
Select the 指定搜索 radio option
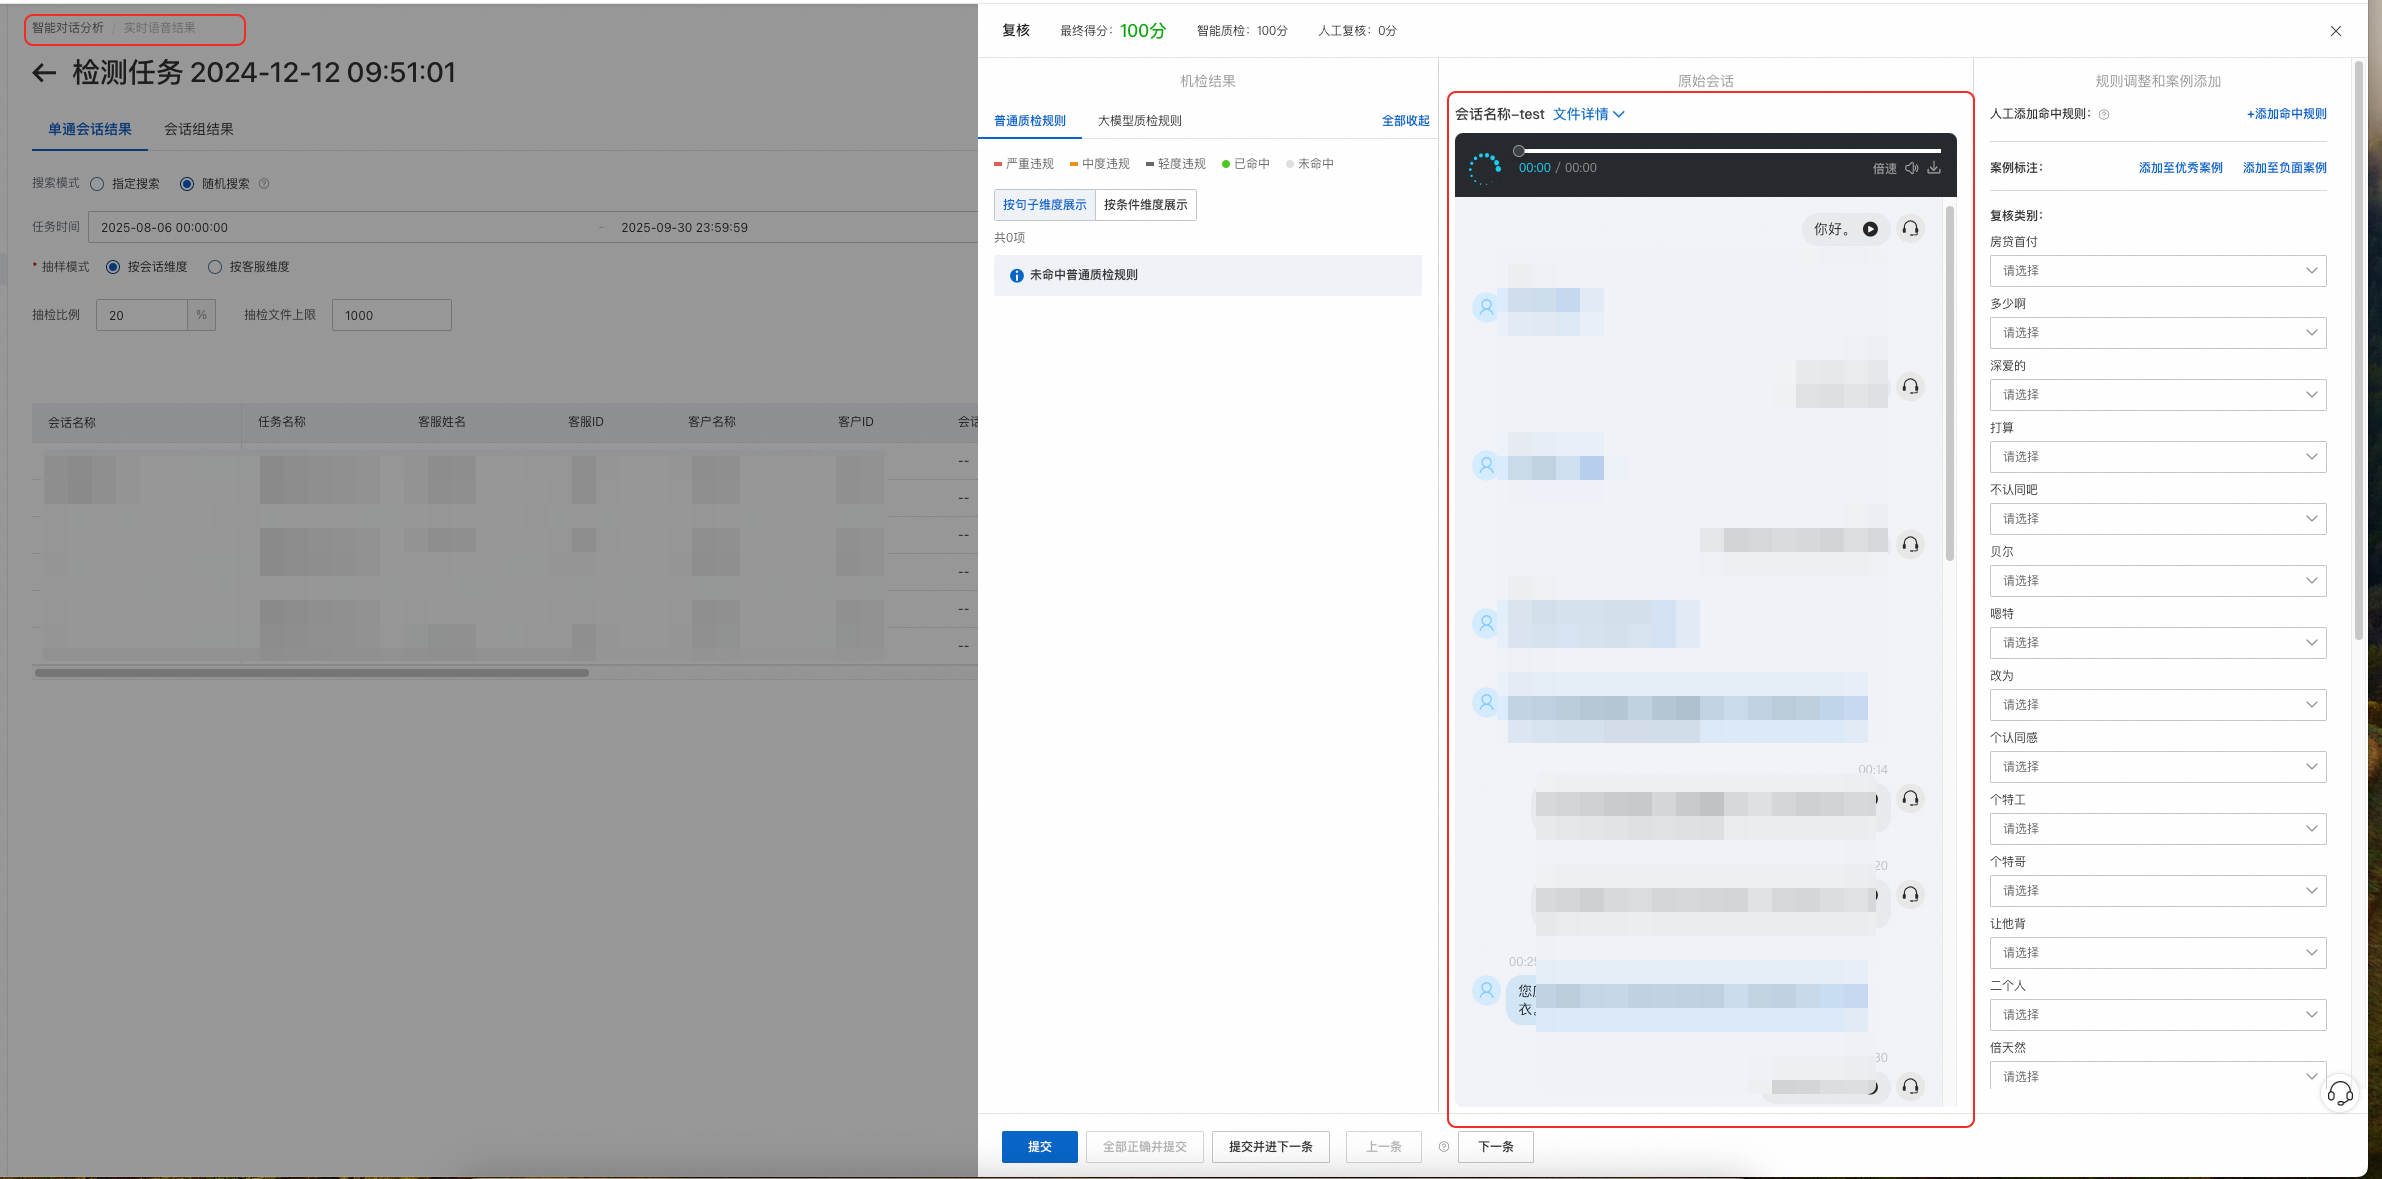(x=97, y=184)
